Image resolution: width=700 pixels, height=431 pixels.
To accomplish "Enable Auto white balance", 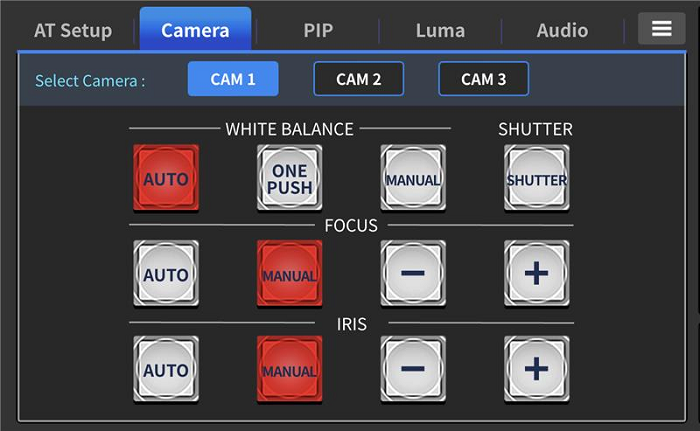I will (x=166, y=179).
